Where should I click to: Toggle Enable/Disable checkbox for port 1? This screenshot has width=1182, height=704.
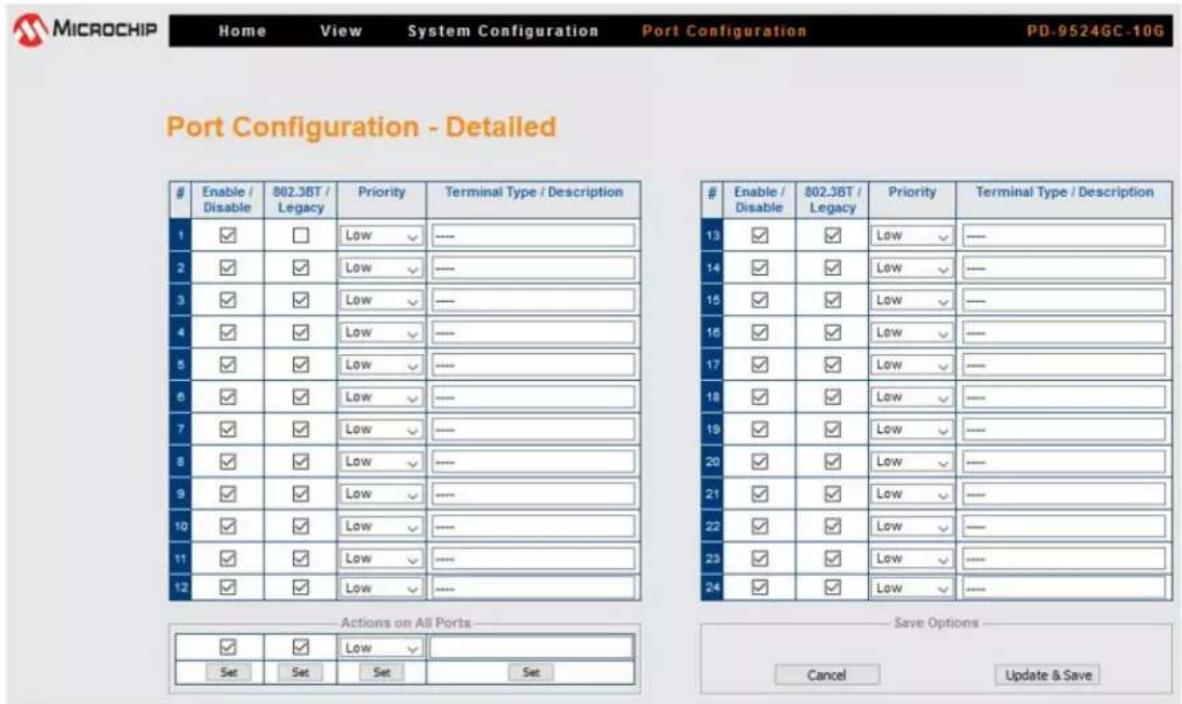click(x=228, y=235)
